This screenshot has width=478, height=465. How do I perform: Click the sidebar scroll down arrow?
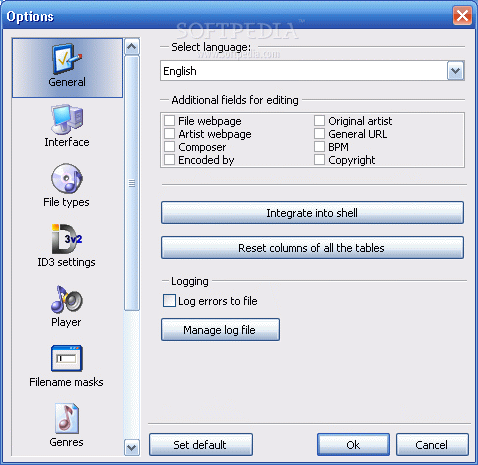pos(132,447)
